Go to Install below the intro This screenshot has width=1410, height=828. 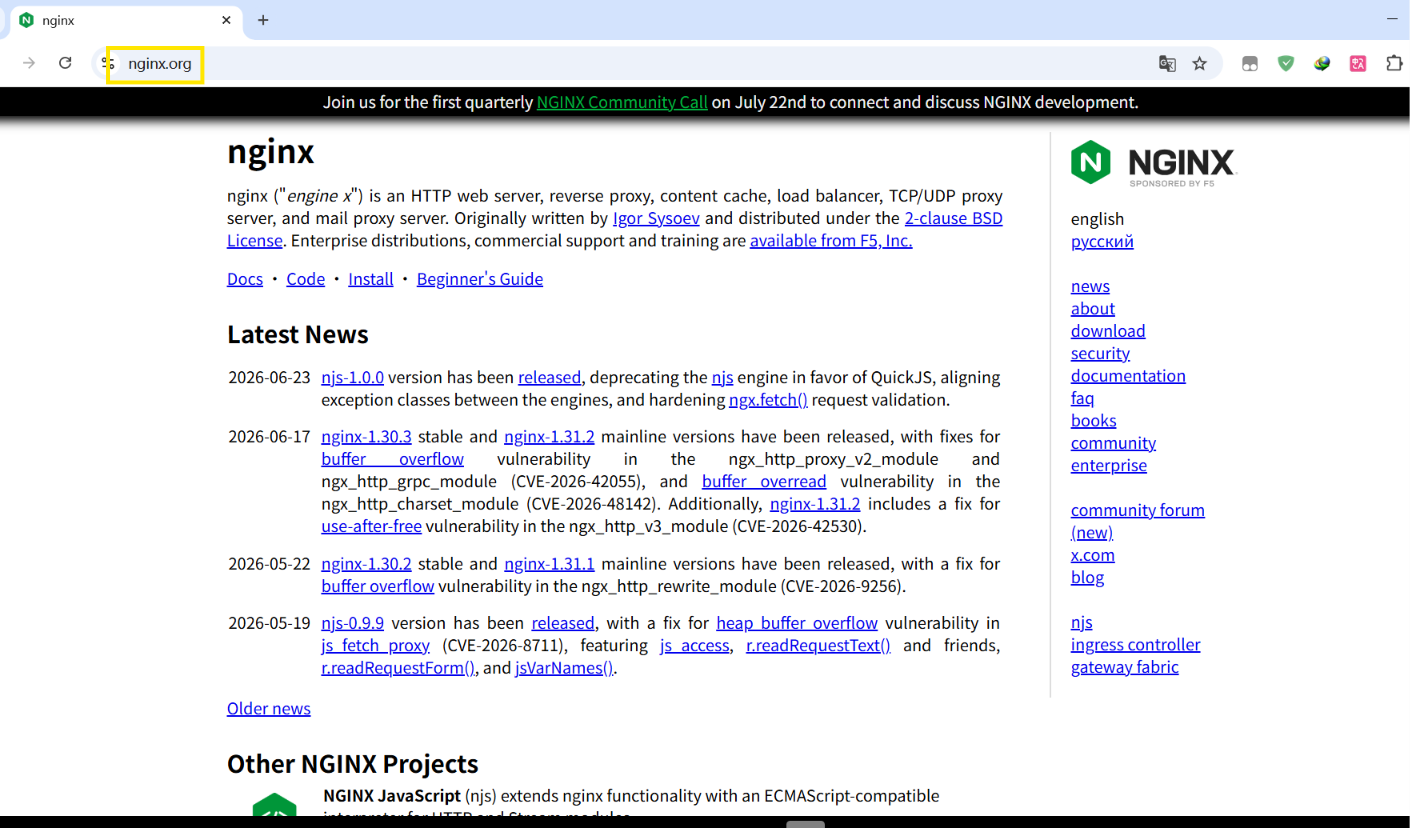coord(371,279)
